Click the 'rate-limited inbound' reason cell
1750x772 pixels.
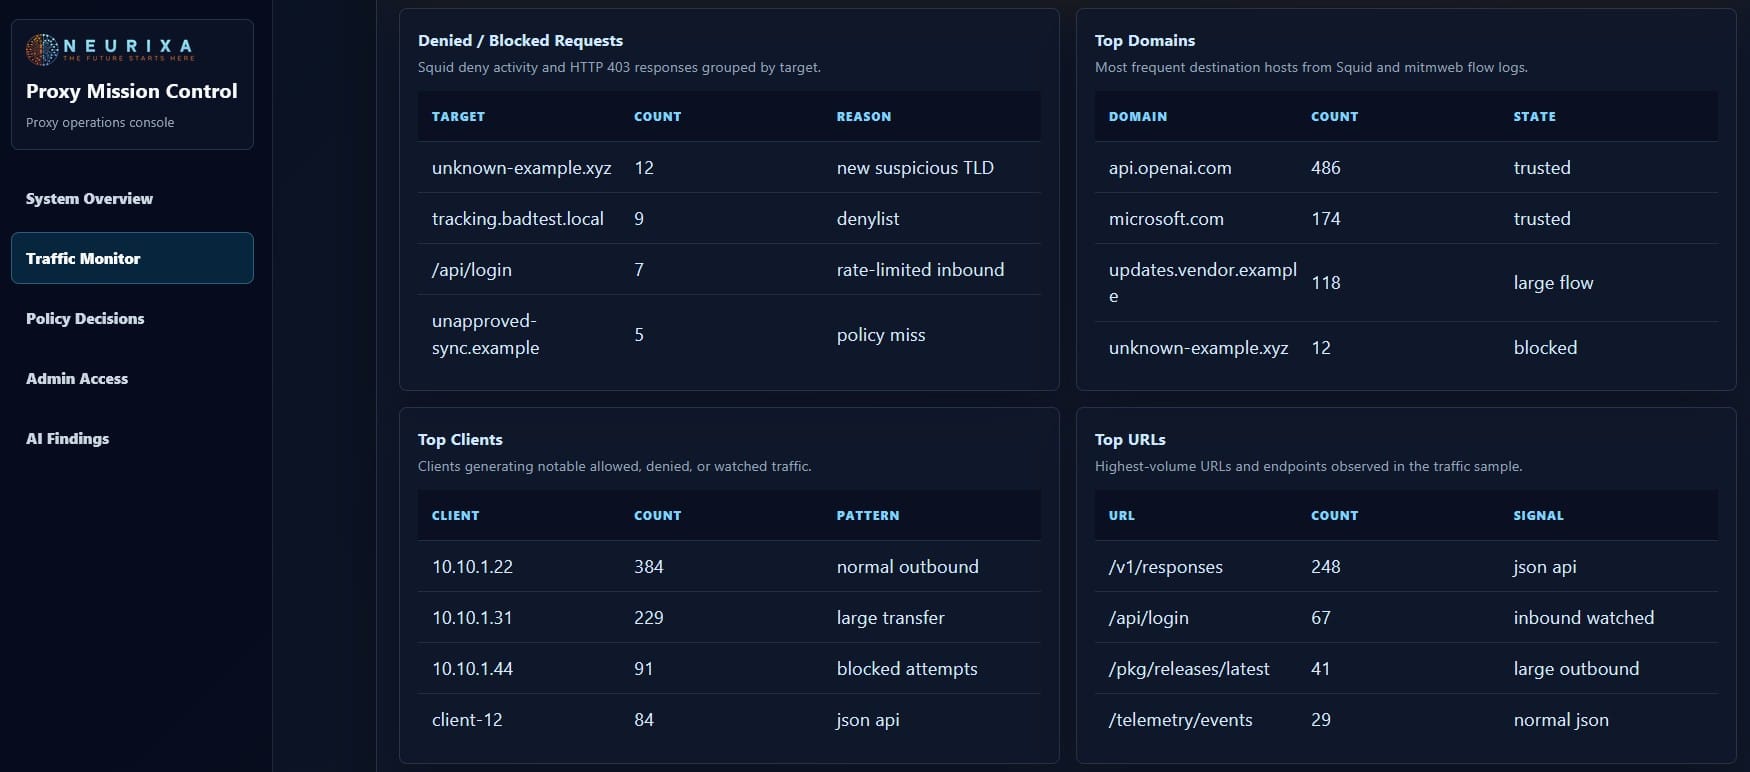click(x=920, y=270)
